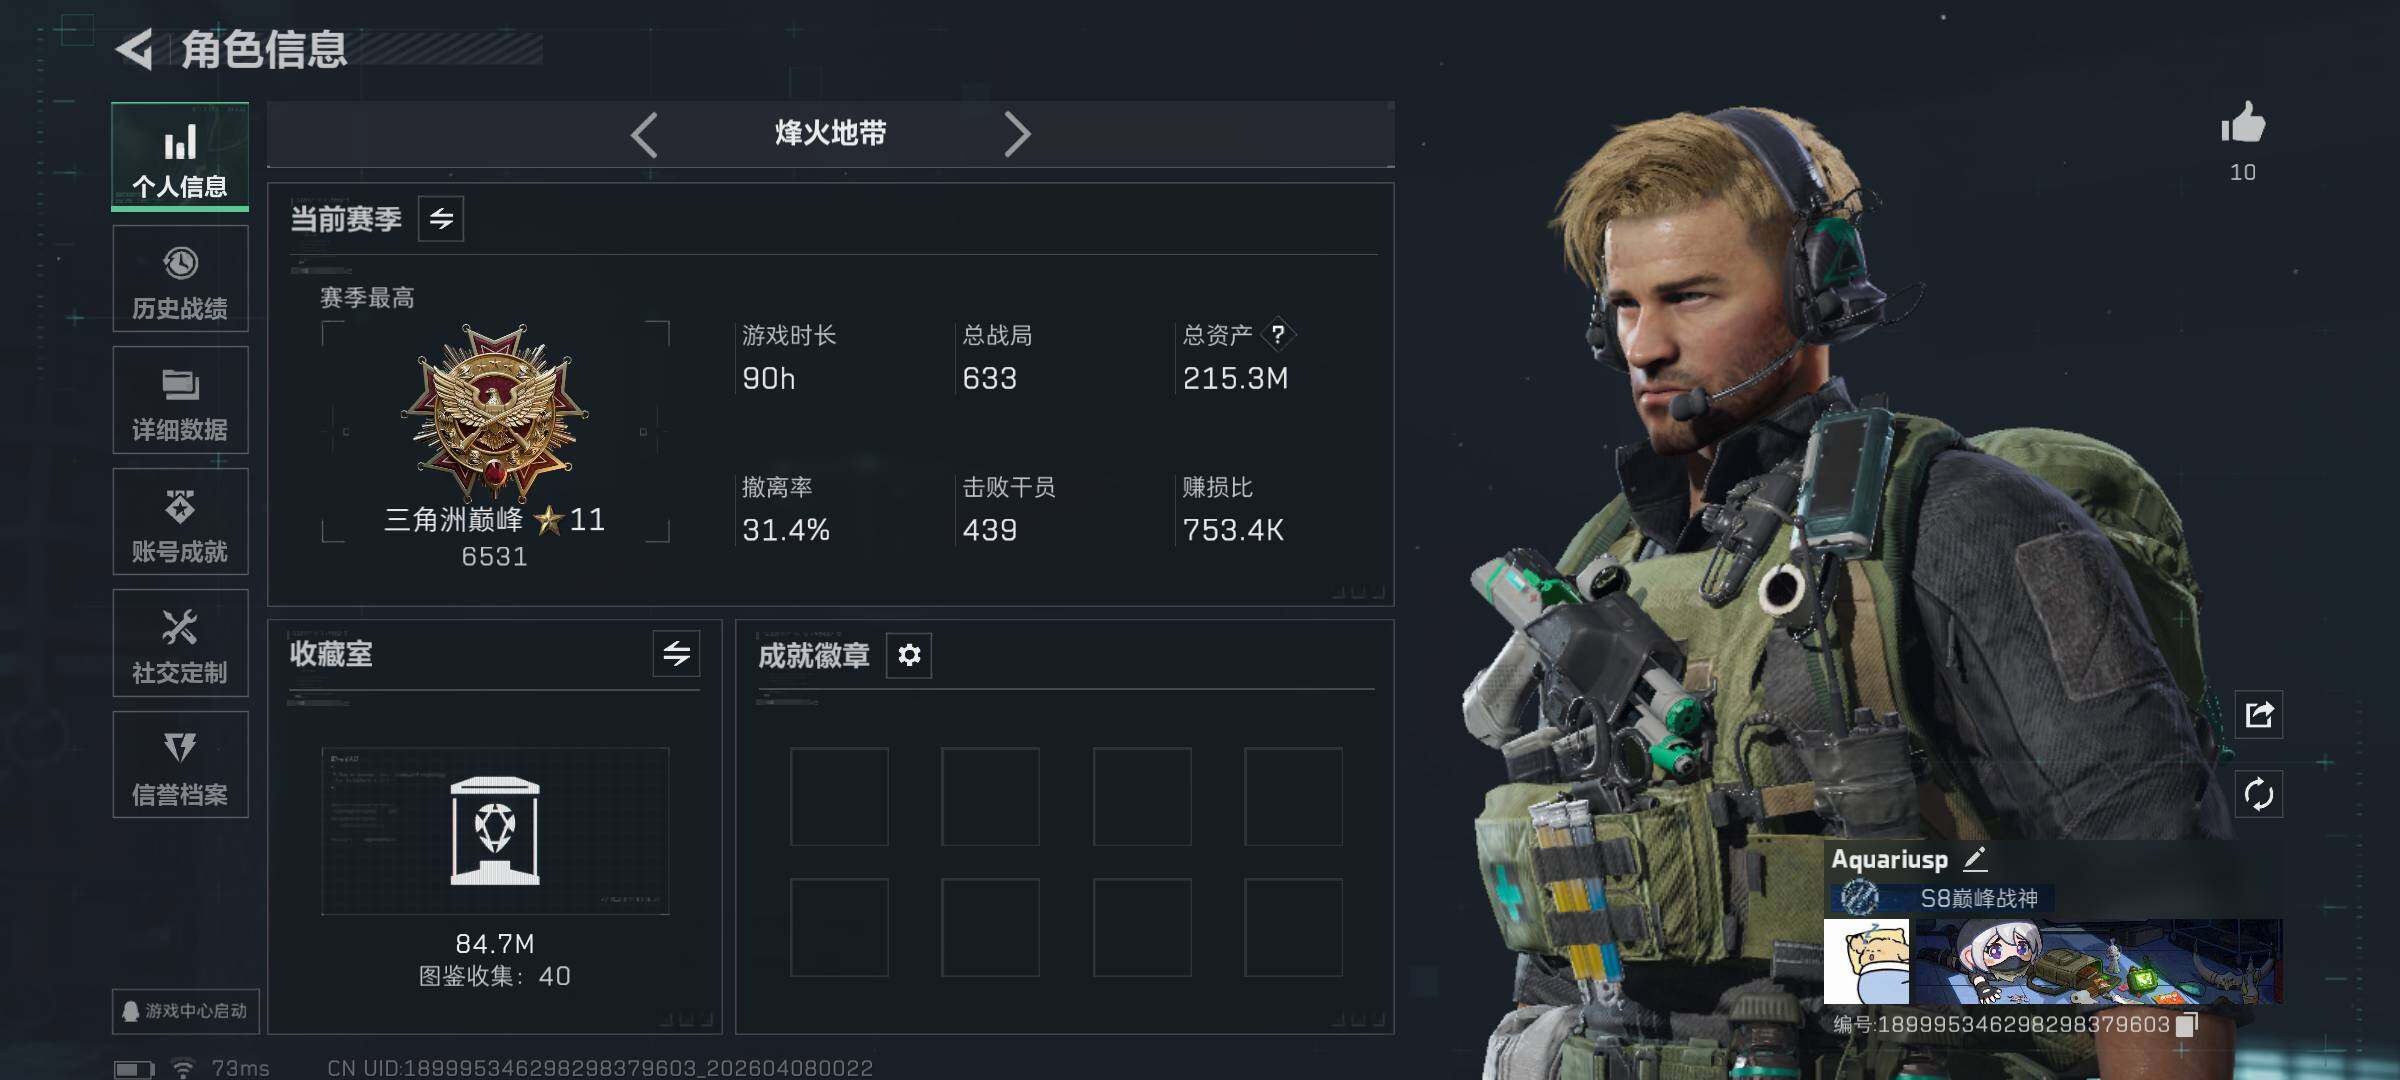Image resolution: width=2400 pixels, height=1080 pixels.
Task: Select the 账号成就 sidebar tab
Action: click(180, 522)
